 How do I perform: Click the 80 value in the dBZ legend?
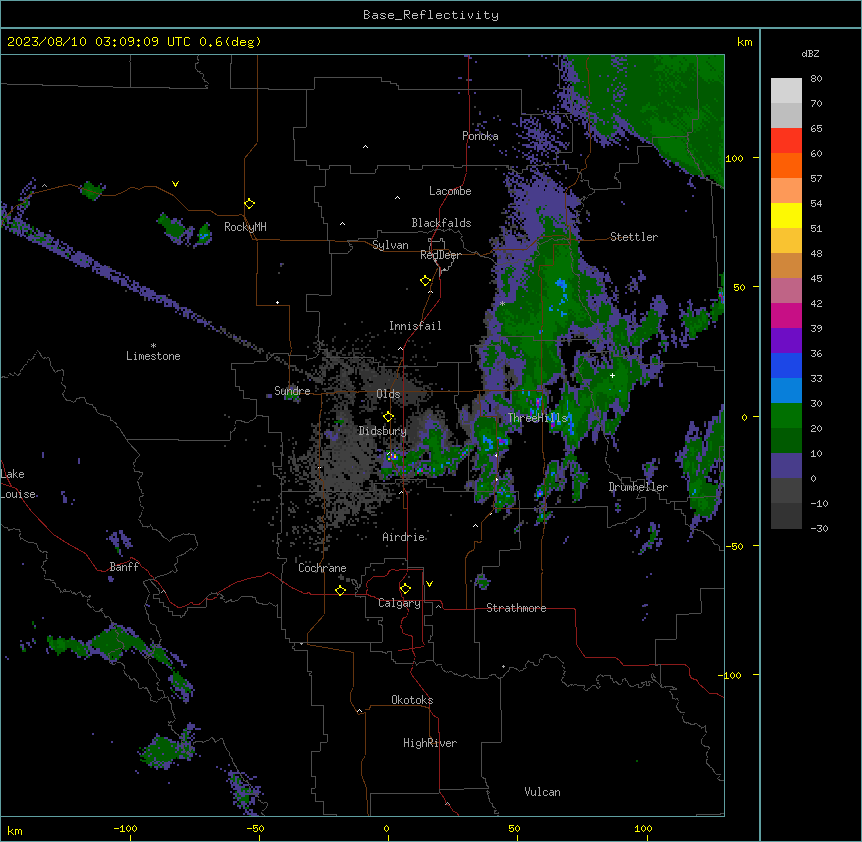coord(816,79)
